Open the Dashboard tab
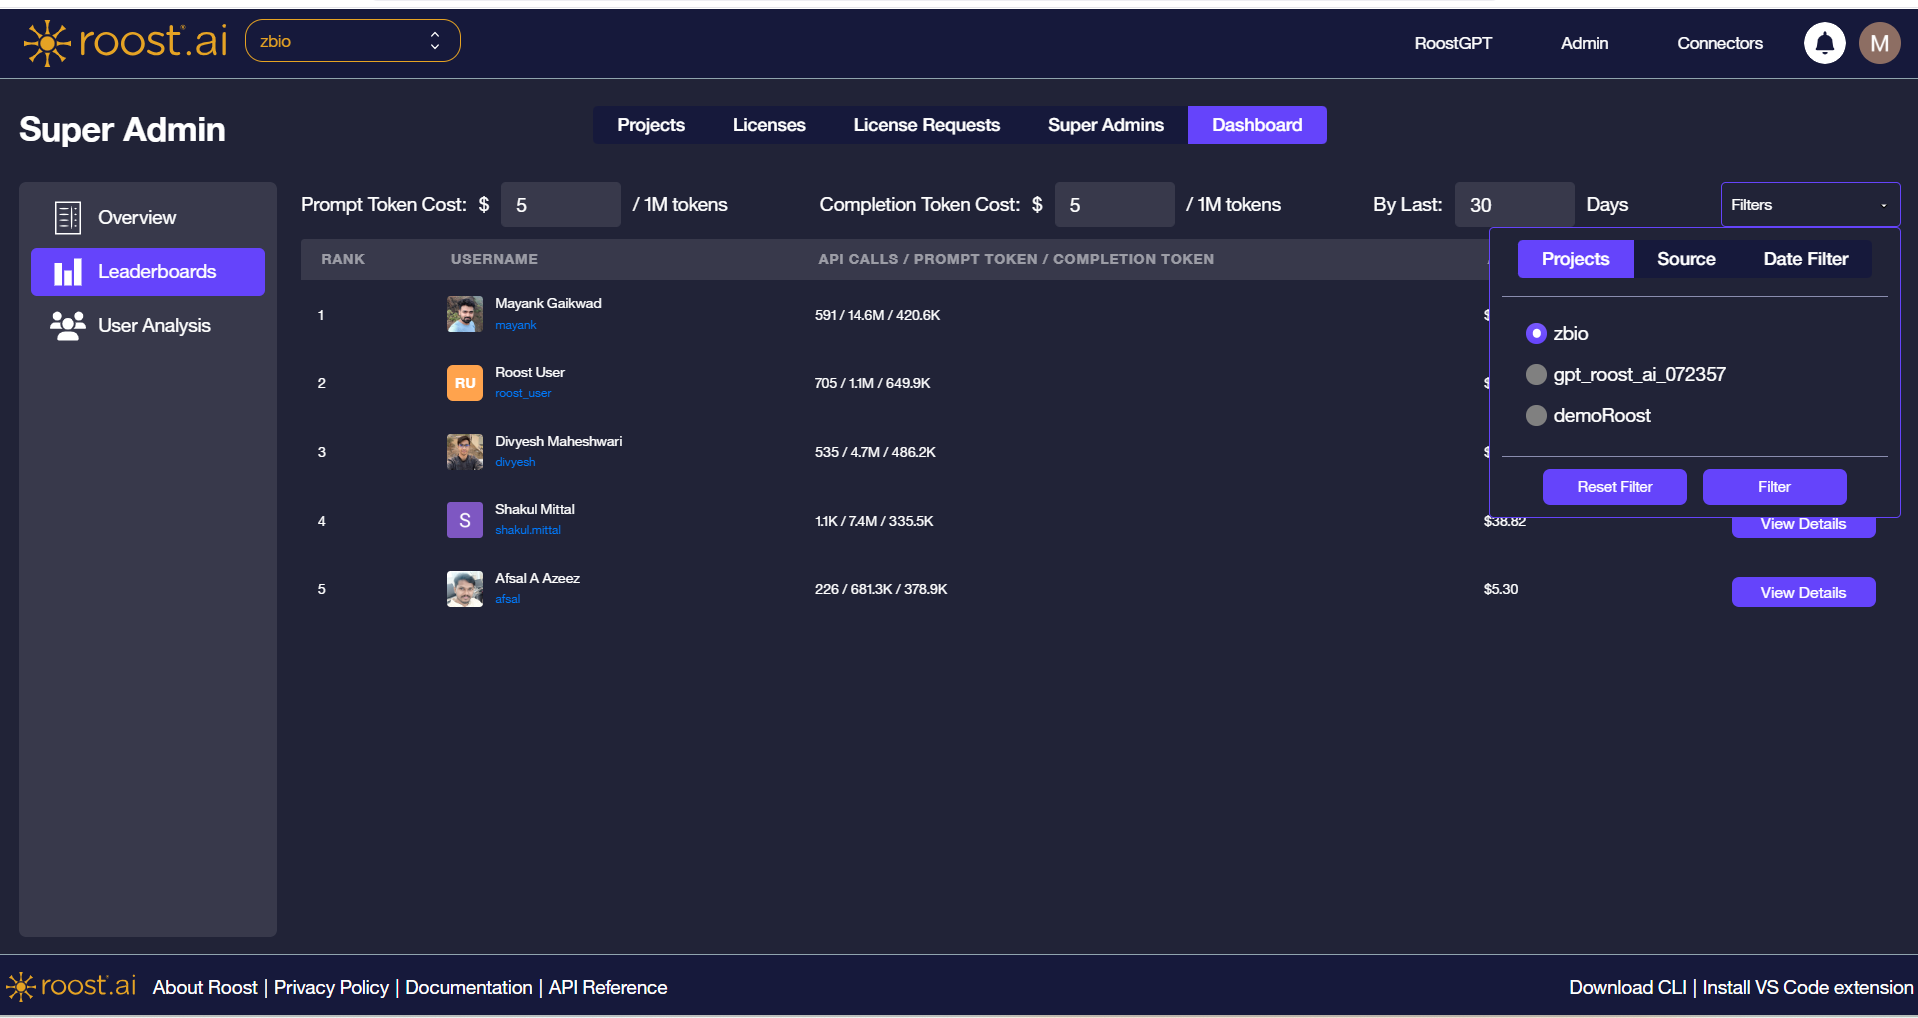Image resolution: width=1918 pixels, height=1018 pixels. pyautogui.click(x=1256, y=124)
